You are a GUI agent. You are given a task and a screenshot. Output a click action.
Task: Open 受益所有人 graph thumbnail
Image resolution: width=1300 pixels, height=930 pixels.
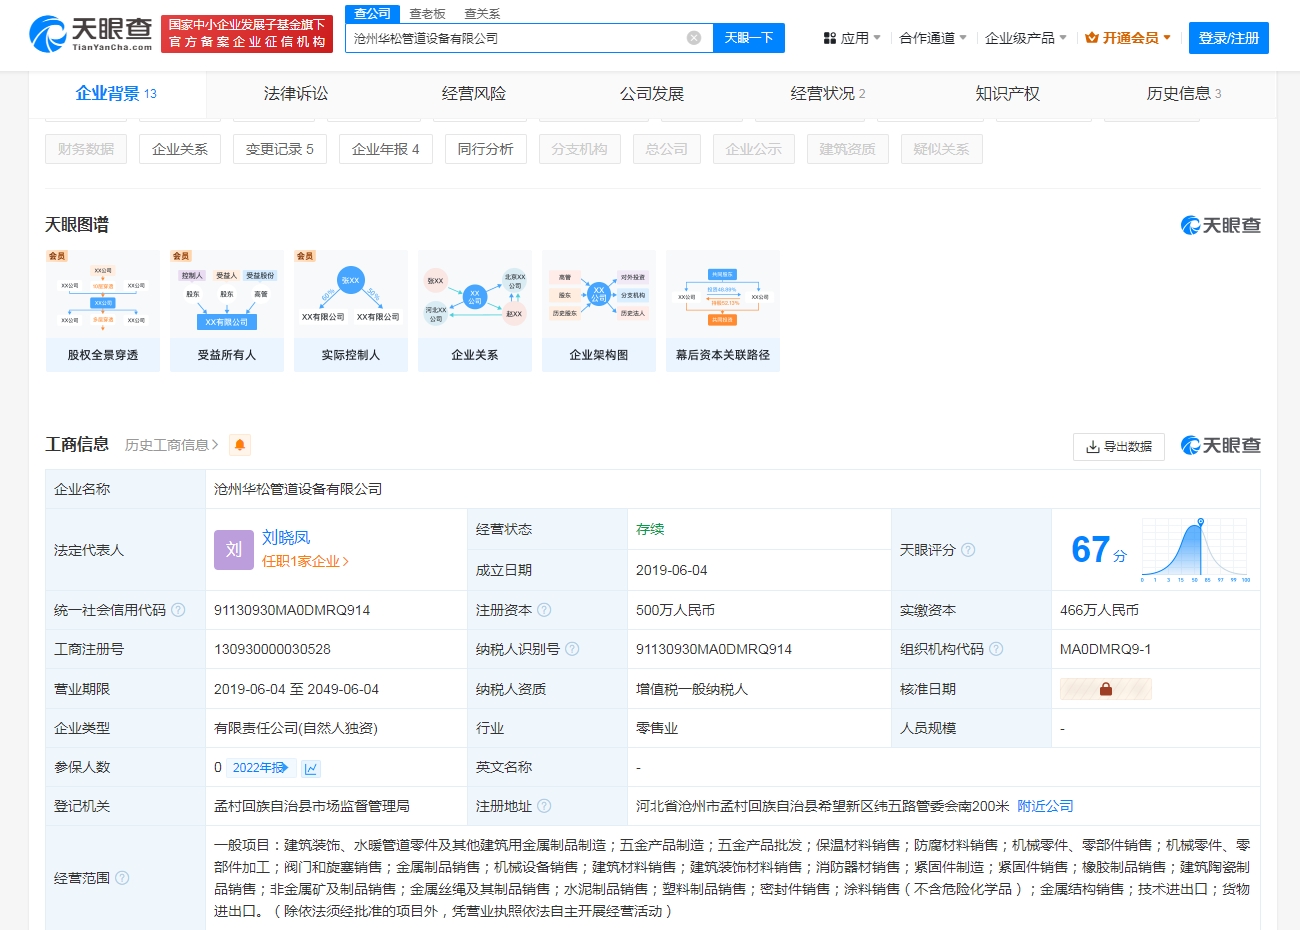click(227, 311)
